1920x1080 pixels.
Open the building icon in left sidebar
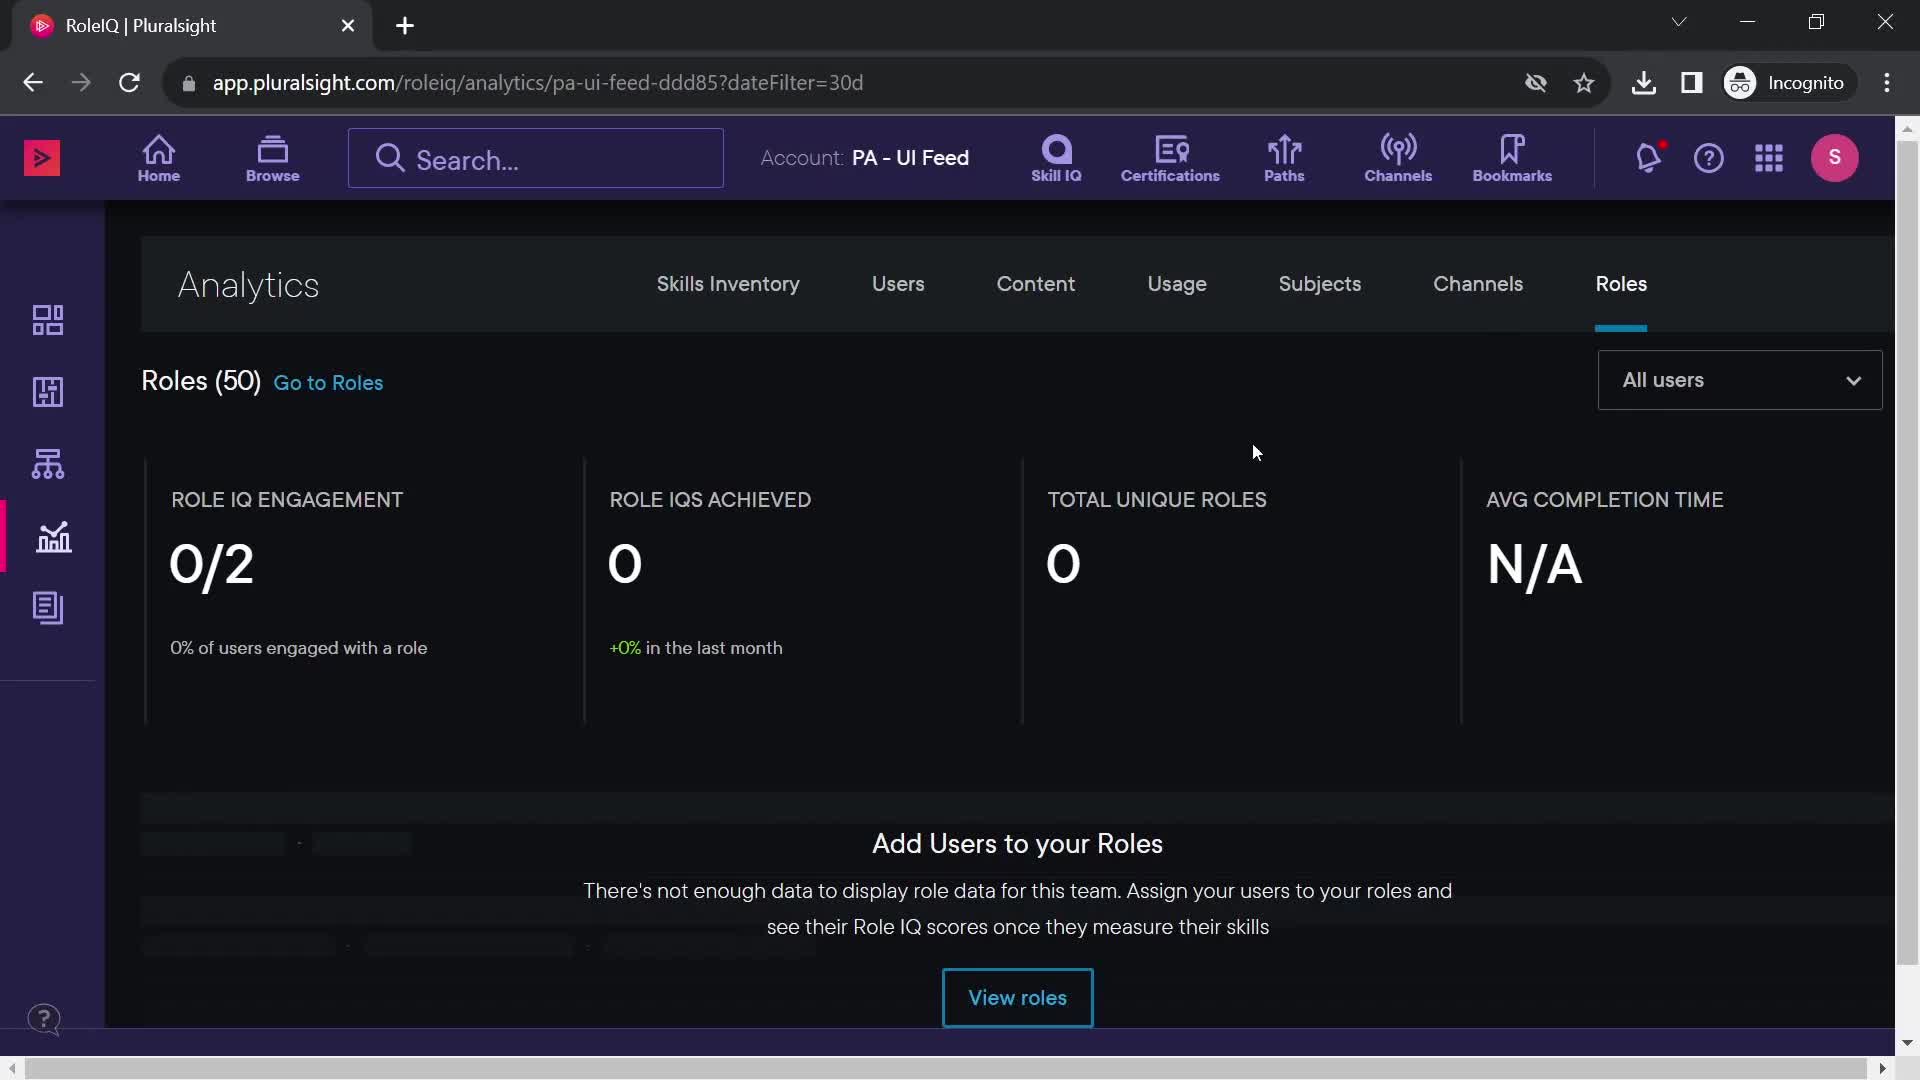[48, 392]
